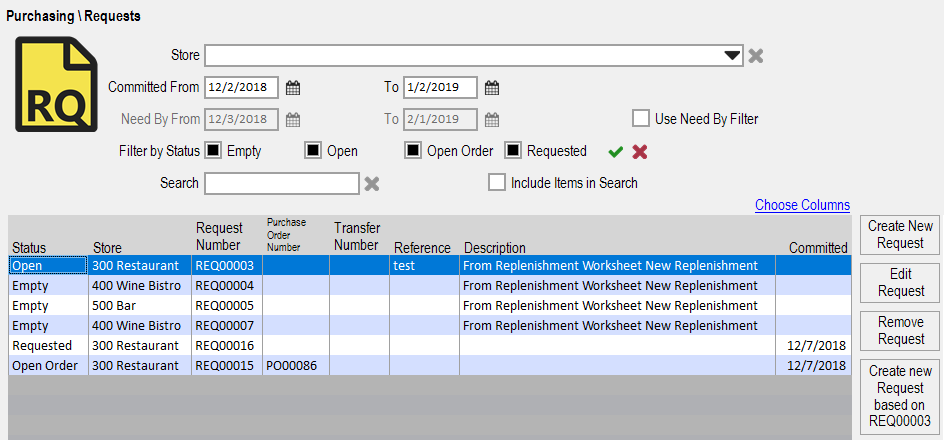Open calendar for Committed To date
This screenshot has height=440, width=944.
492,88
